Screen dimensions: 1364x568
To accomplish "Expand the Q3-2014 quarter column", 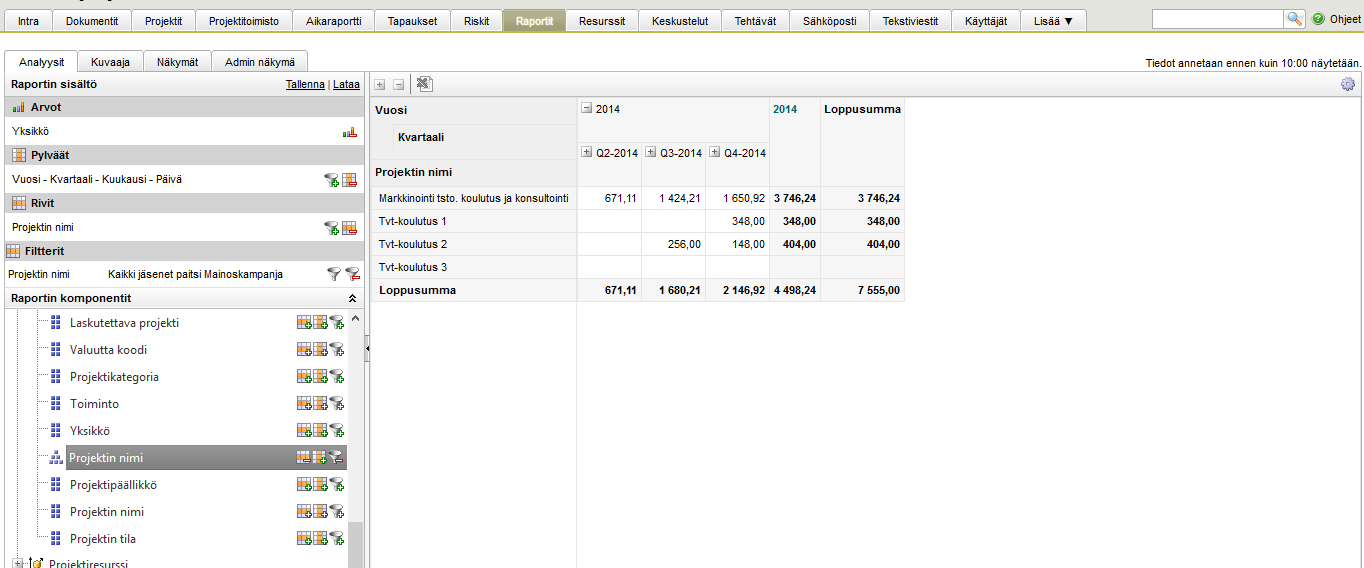I will pos(651,153).
